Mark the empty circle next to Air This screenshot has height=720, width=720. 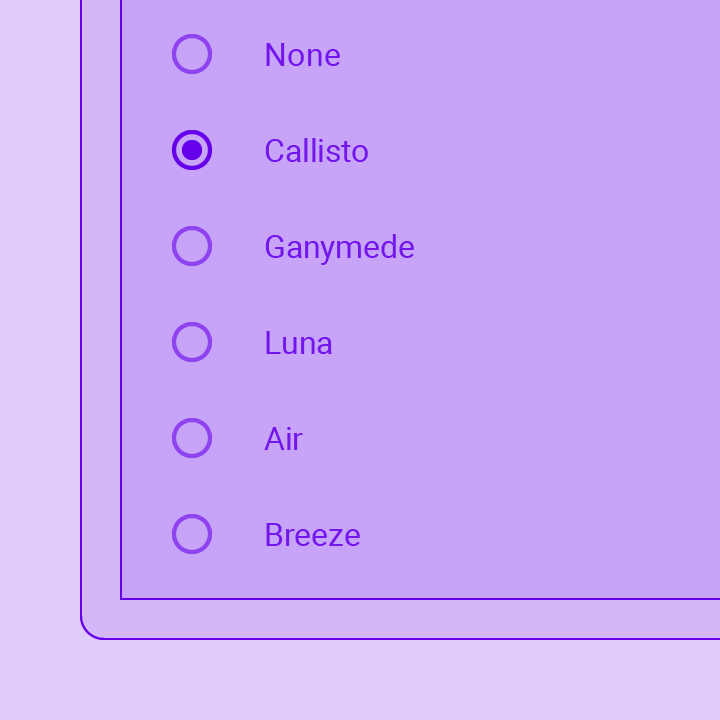click(192, 438)
